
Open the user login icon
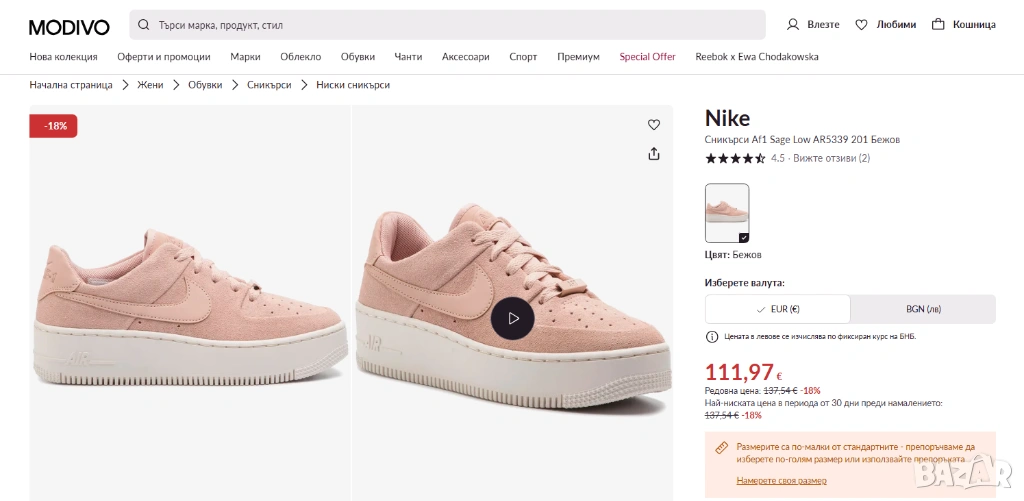[793, 25]
